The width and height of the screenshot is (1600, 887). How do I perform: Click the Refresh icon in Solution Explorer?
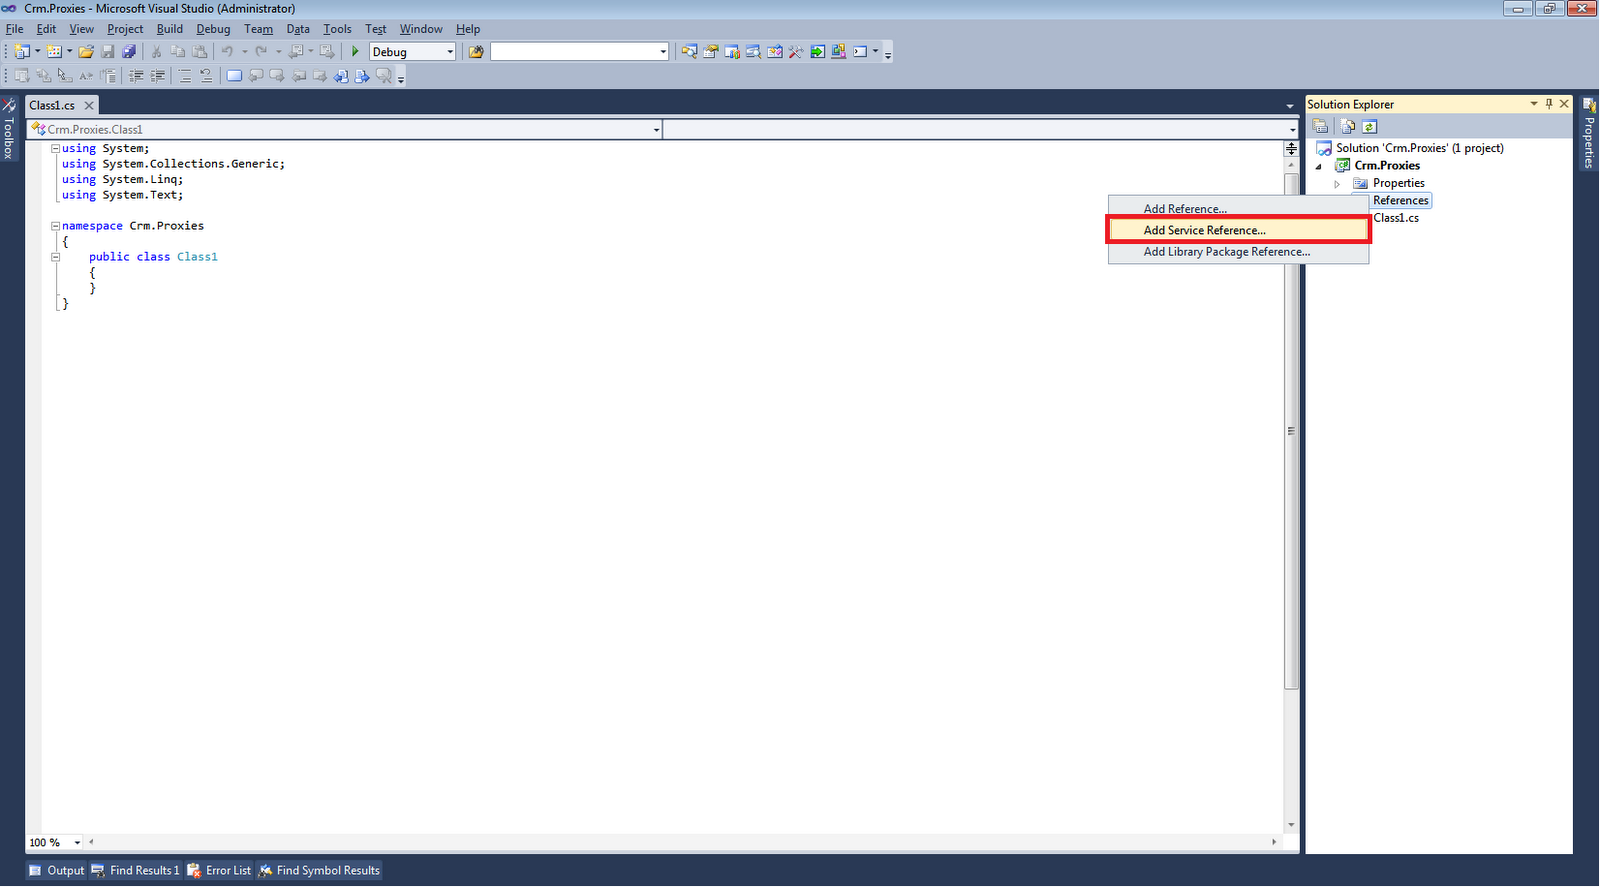tap(1370, 126)
